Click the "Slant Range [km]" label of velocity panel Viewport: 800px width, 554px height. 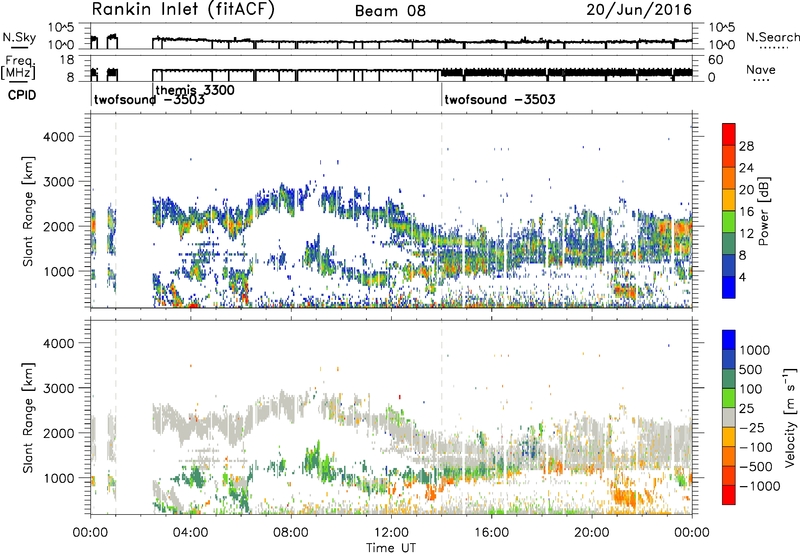(x=28, y=417)
